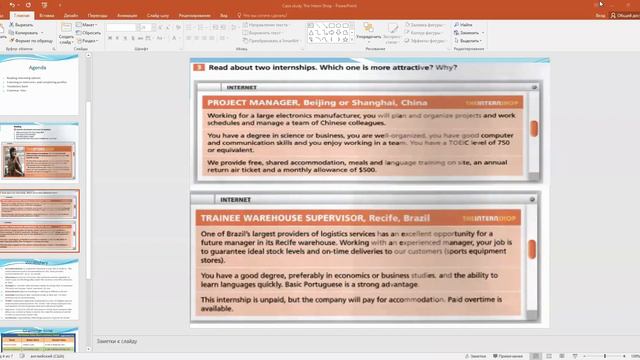Switch to Reading view icon in status bar
This screenshot has width=640, height=360.
coord(562,356)
